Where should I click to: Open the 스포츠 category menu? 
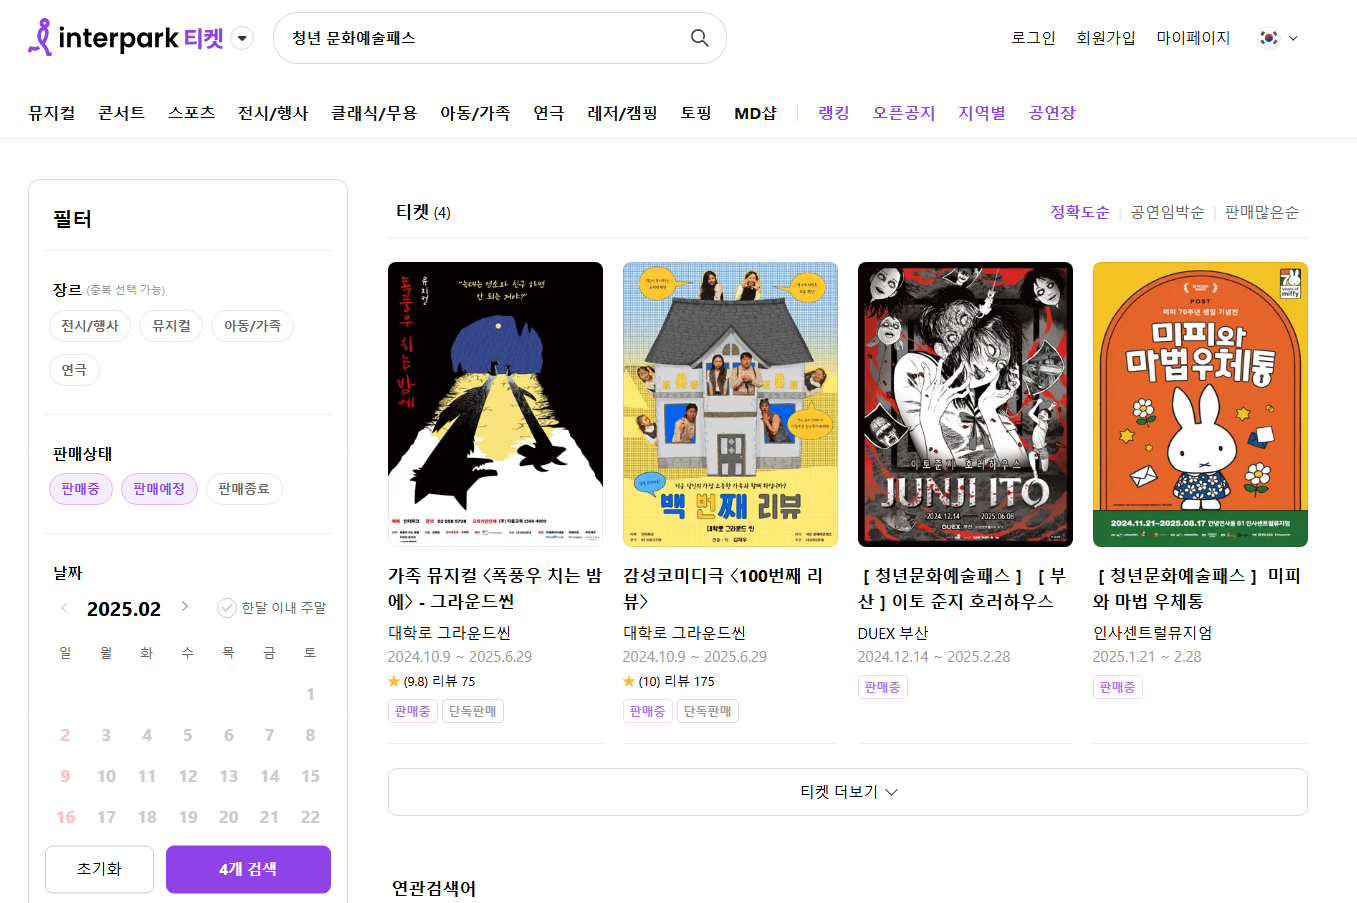191,113
